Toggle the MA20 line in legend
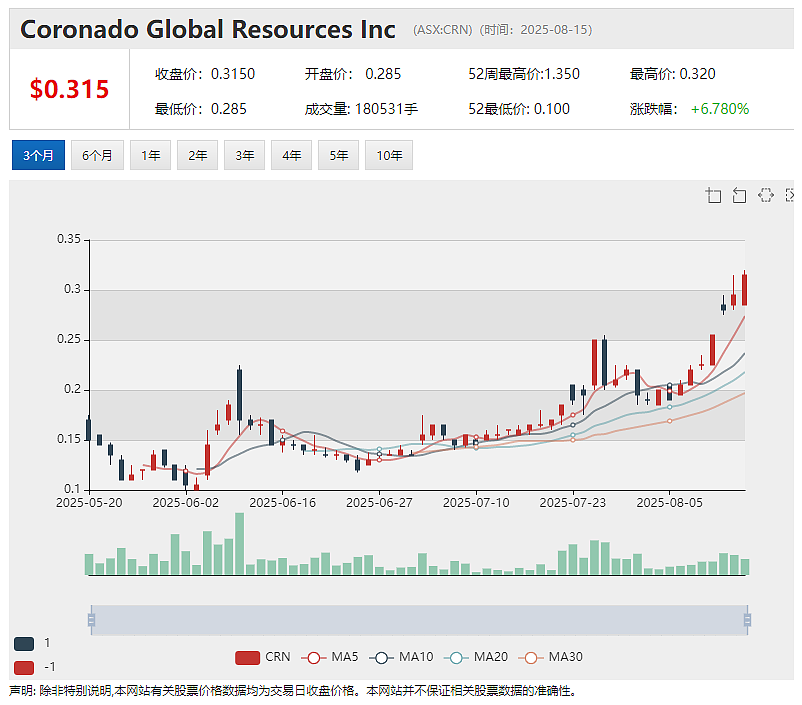802x705 pixels. pos(476,657)
